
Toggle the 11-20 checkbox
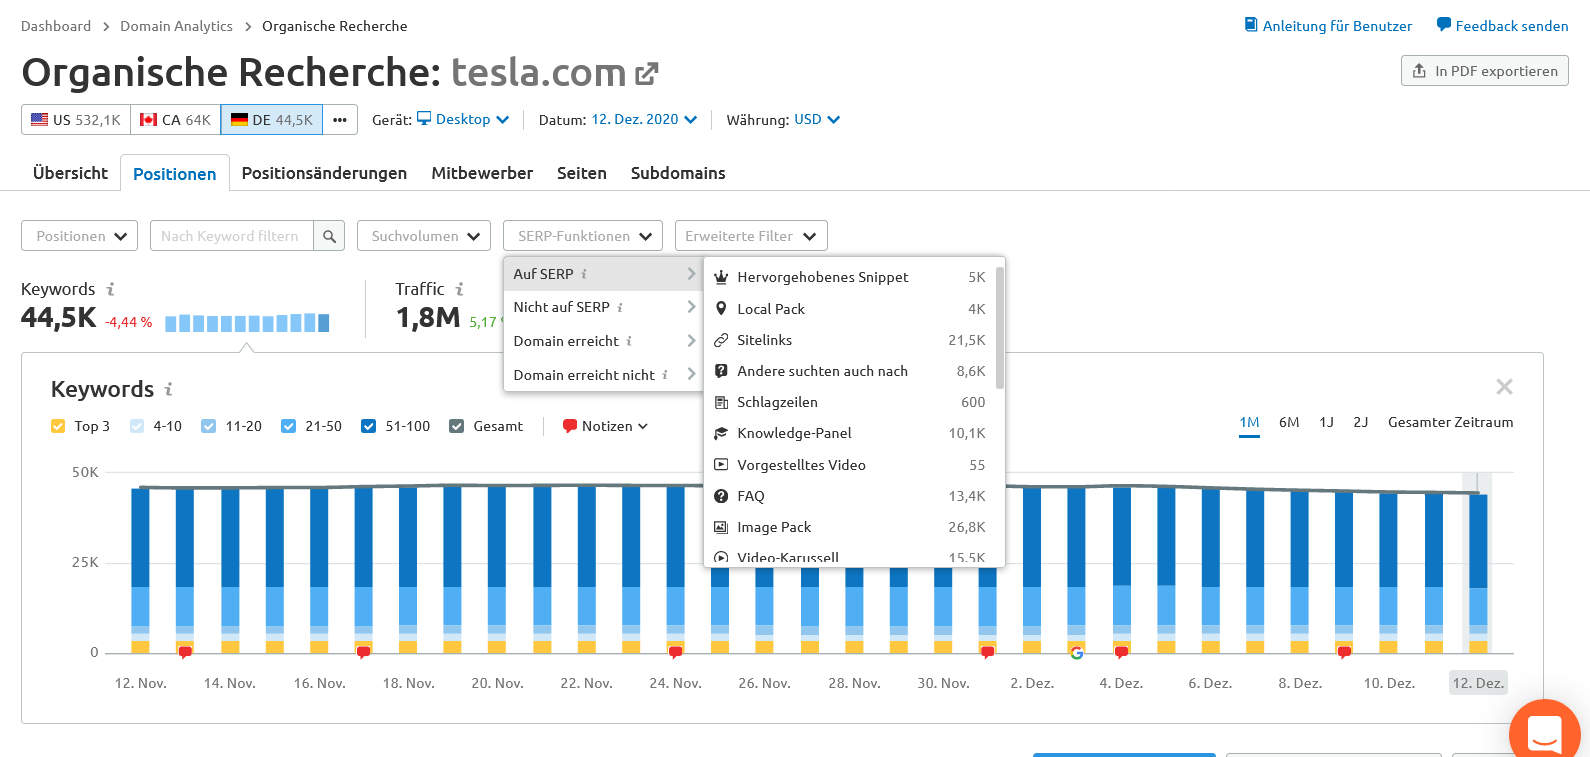[x=209, y=426]
